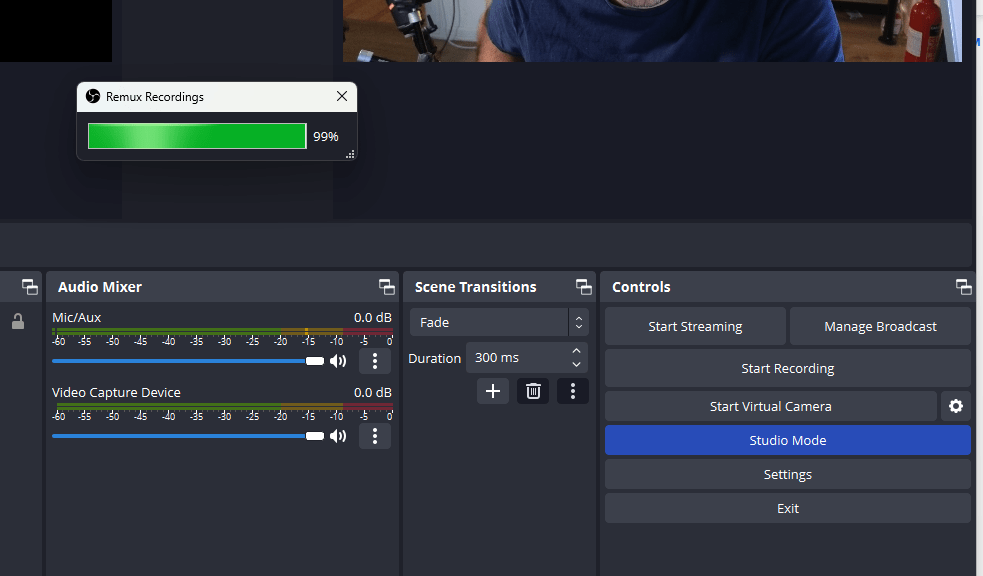This screenshot has width=983, height=576.
Task: Open Settings from Controls
Action: (x=788, y=474)
